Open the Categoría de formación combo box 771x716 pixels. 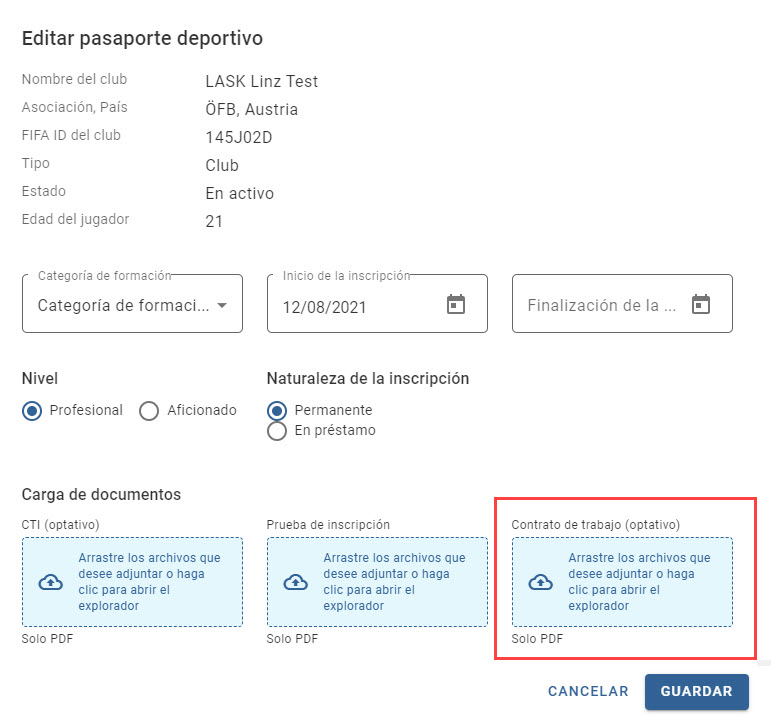coord(132,303)
